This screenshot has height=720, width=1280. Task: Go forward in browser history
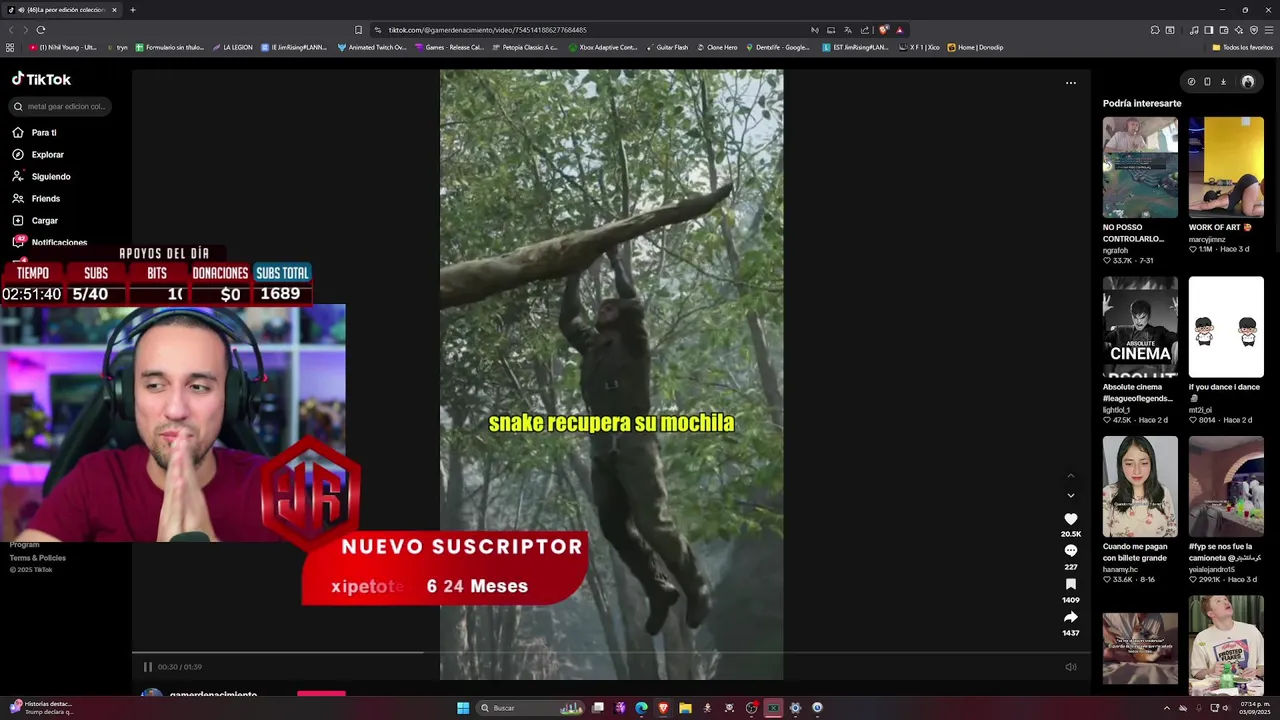pos(24,30)
